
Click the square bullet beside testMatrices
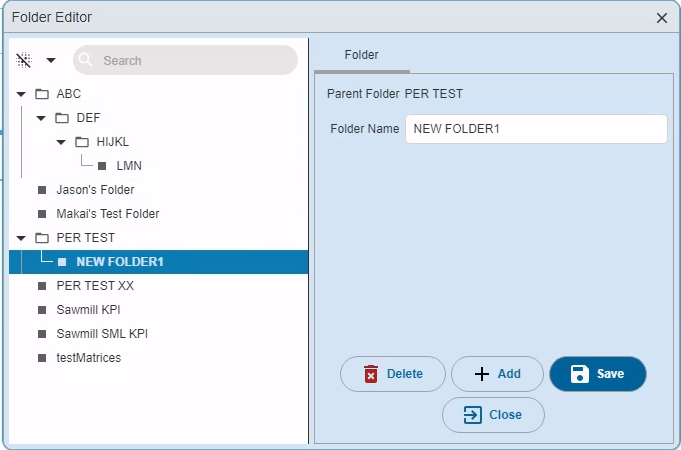click(x=42, y=358)
